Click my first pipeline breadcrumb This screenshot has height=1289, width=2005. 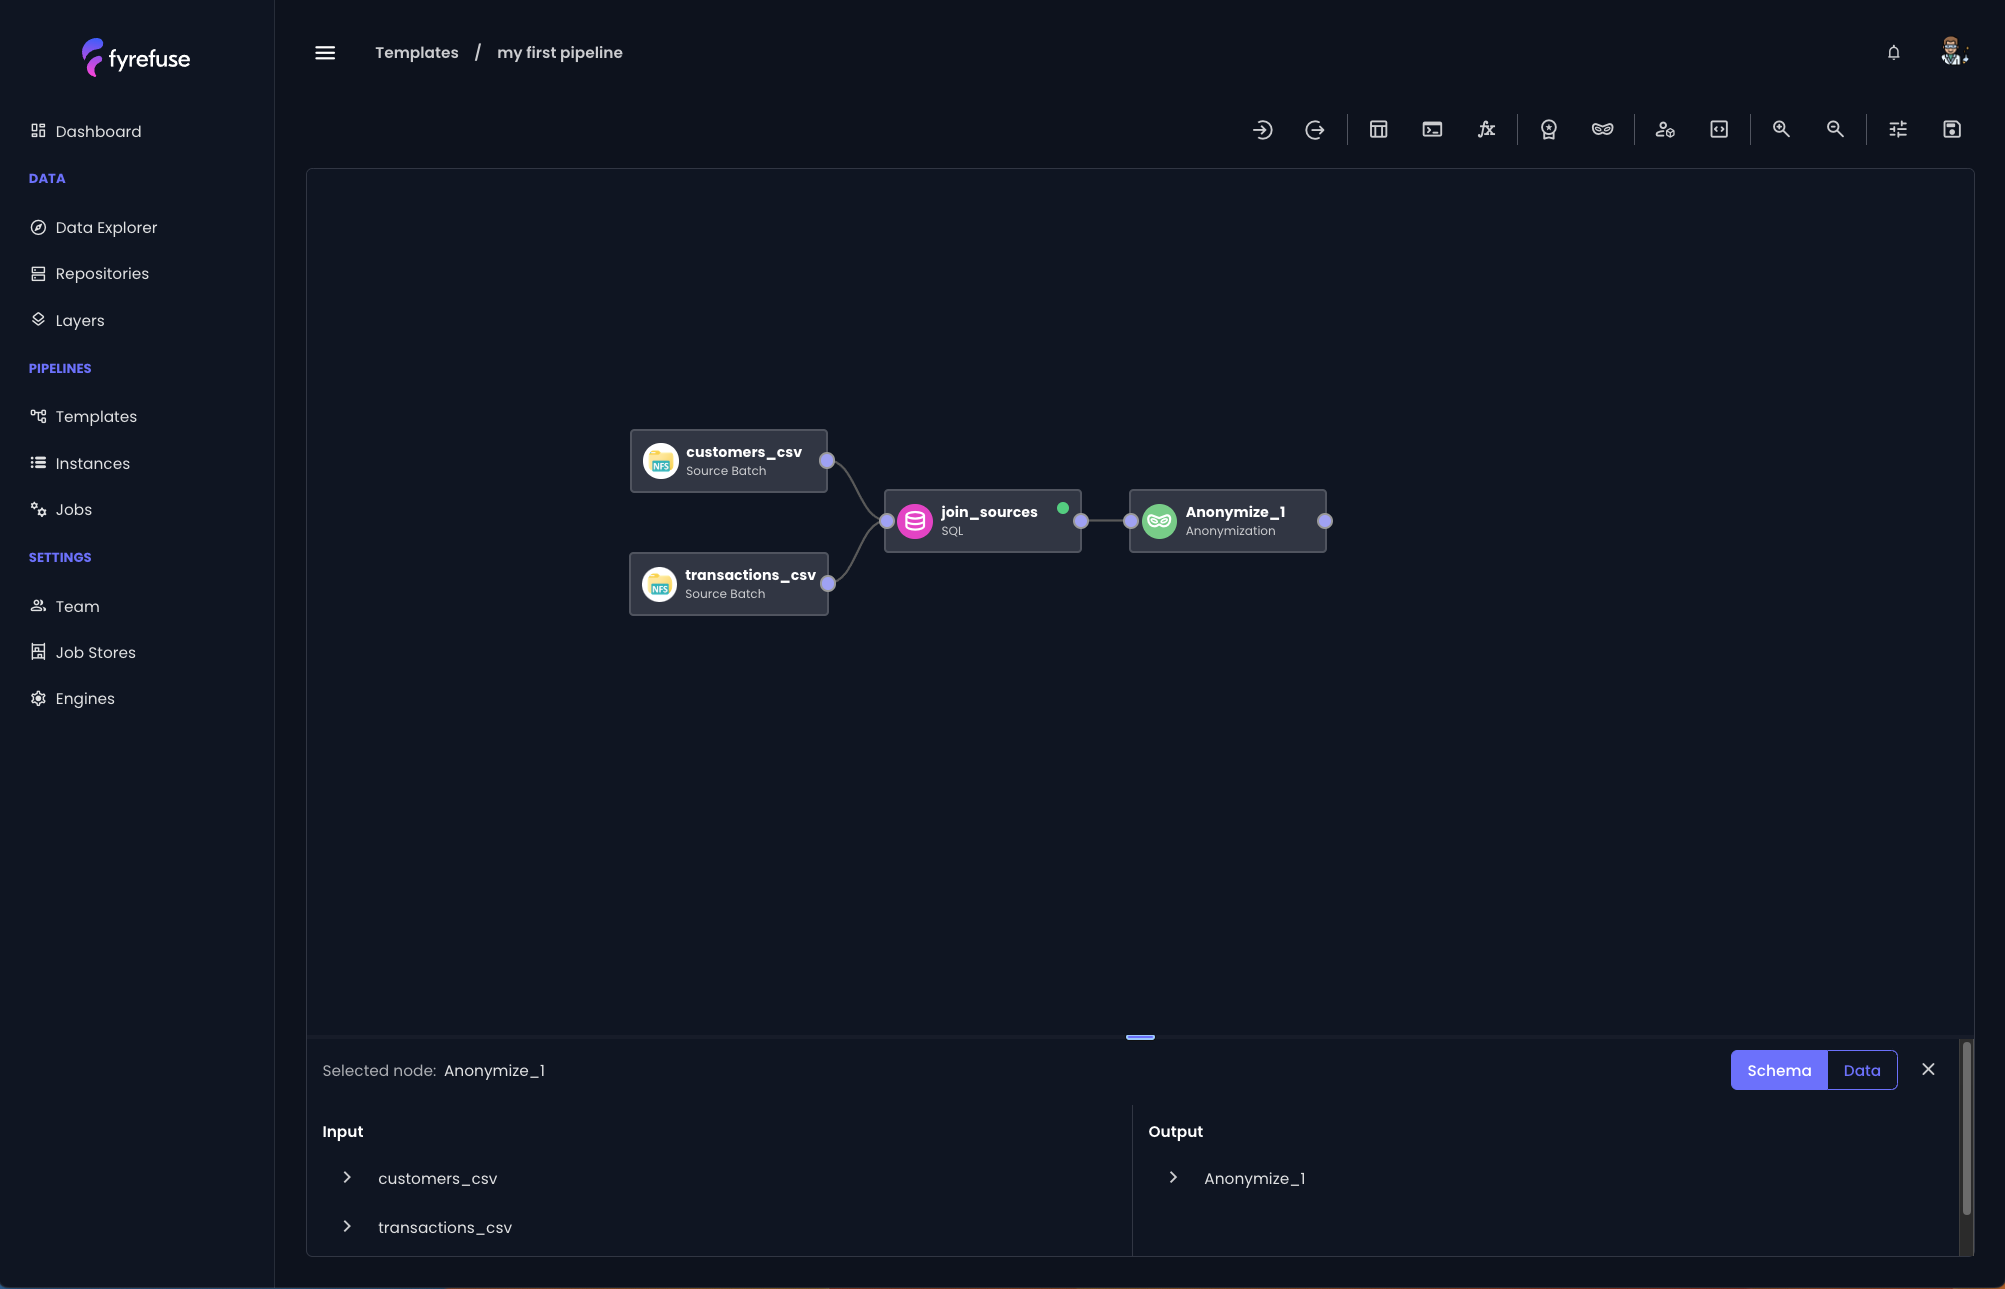pyautogui.click(x=560, y=52)
